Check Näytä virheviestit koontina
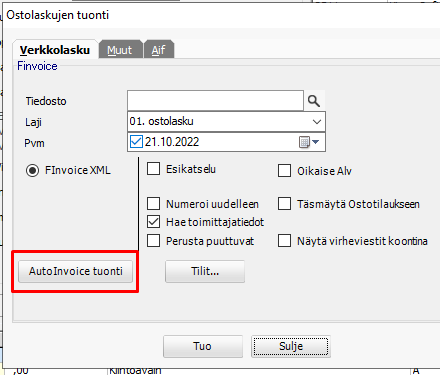 pos(284,241)
